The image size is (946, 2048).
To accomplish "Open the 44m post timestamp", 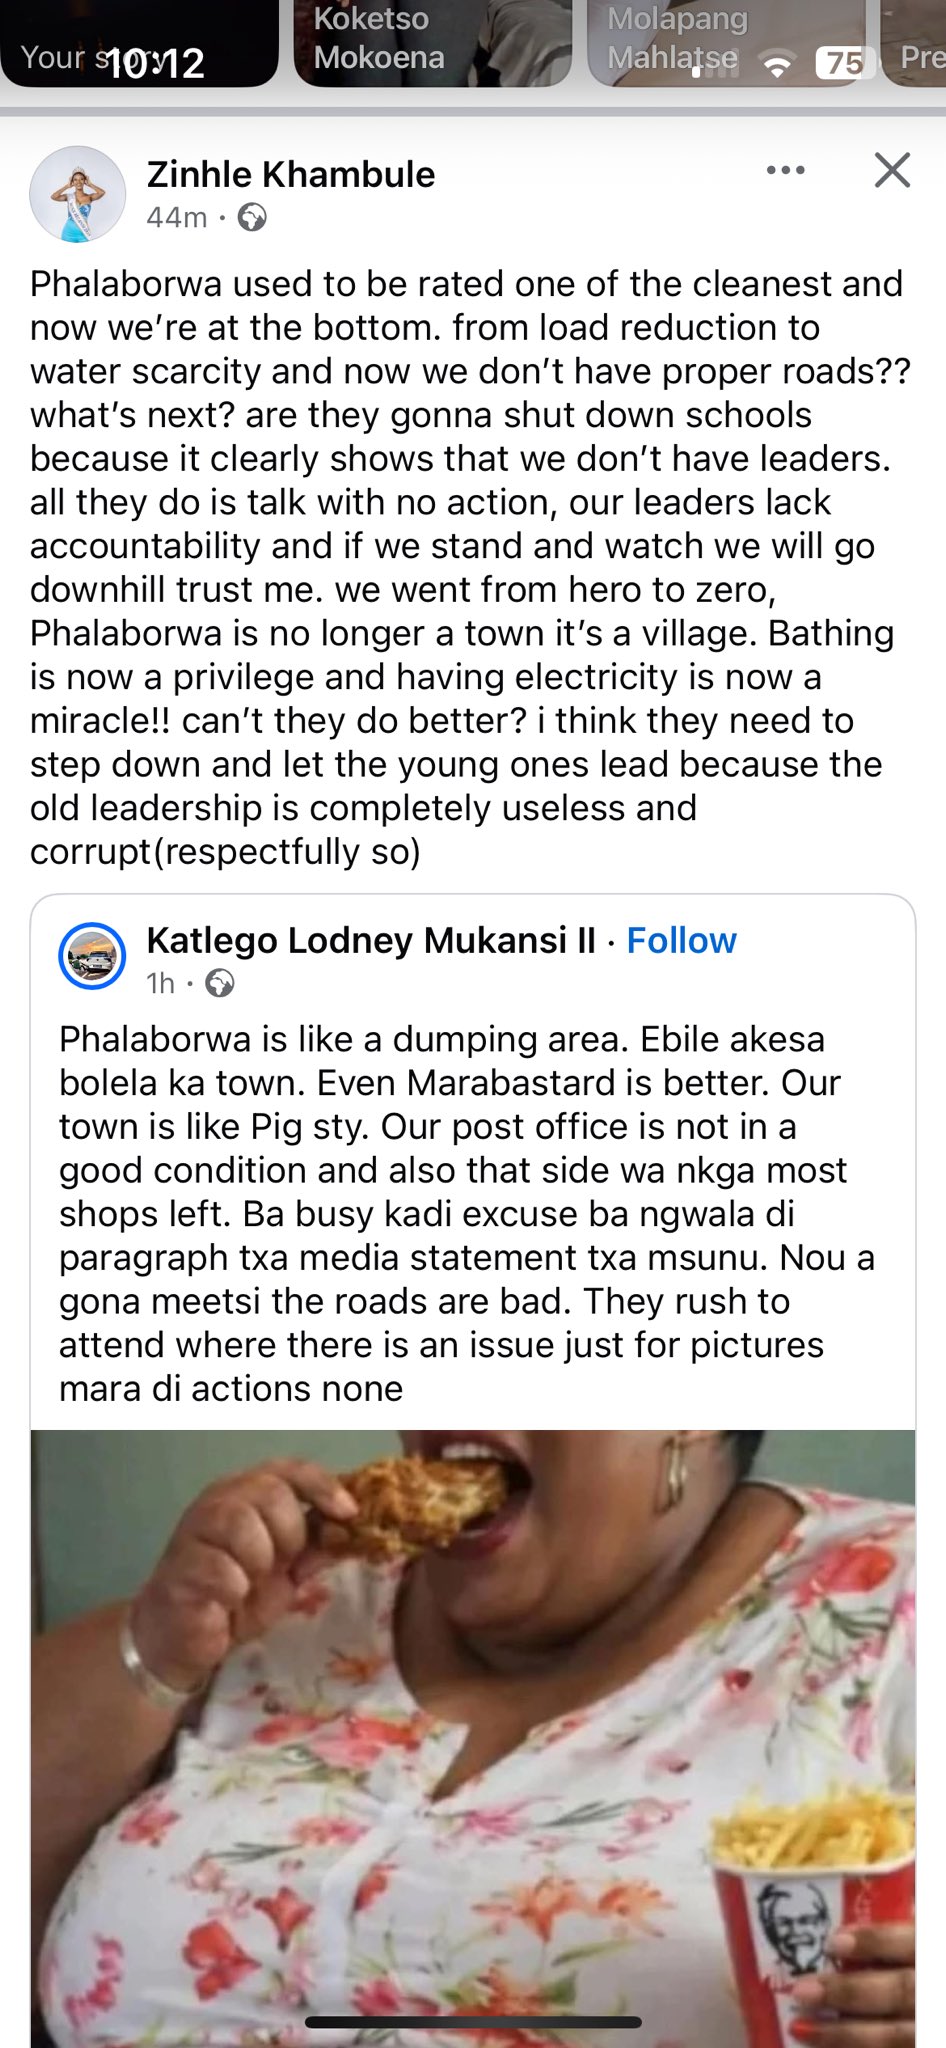I will click(x=177, y=217).
